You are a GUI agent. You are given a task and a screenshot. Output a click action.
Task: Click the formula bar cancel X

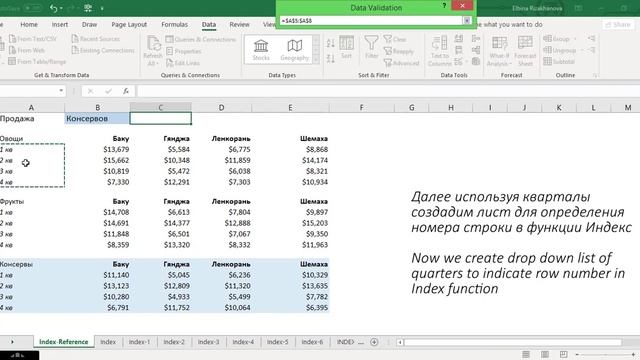point(90,91)
